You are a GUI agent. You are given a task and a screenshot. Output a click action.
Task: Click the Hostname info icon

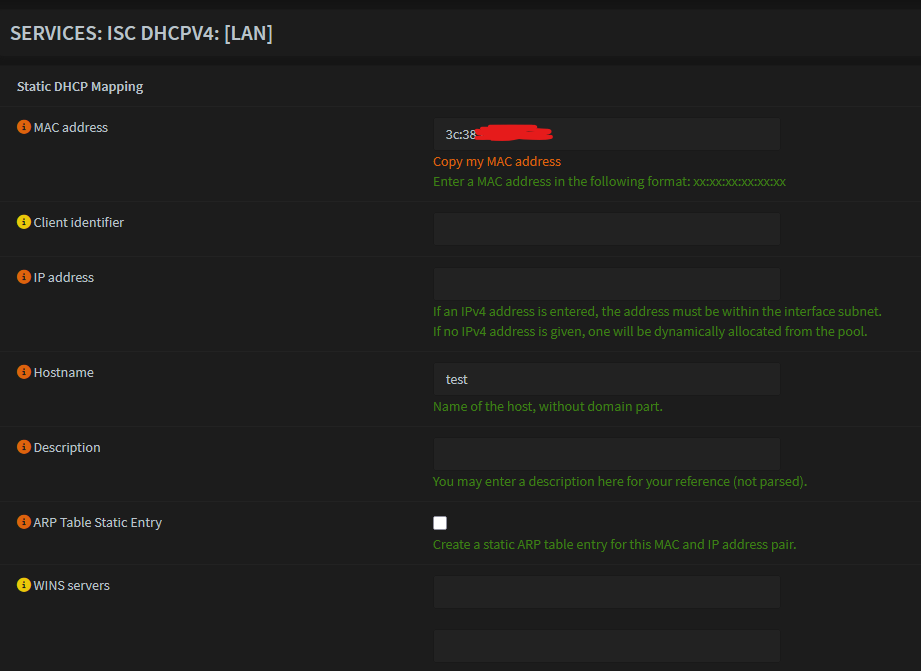tap(23, 372)
